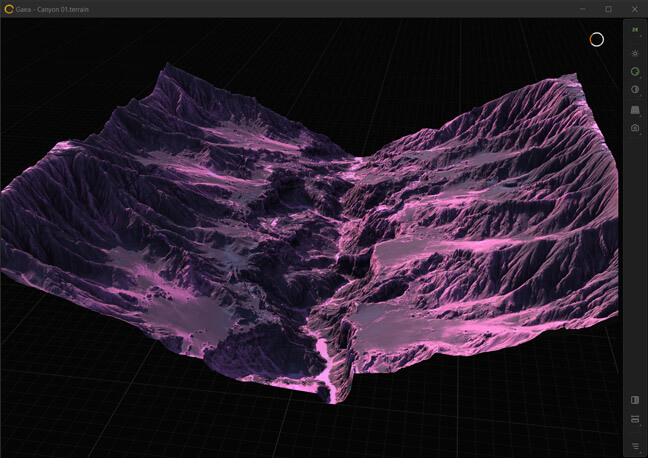648x458 pixels.
Task: Open the lines menu at sidebar bottom
Action: click(635, 446)
